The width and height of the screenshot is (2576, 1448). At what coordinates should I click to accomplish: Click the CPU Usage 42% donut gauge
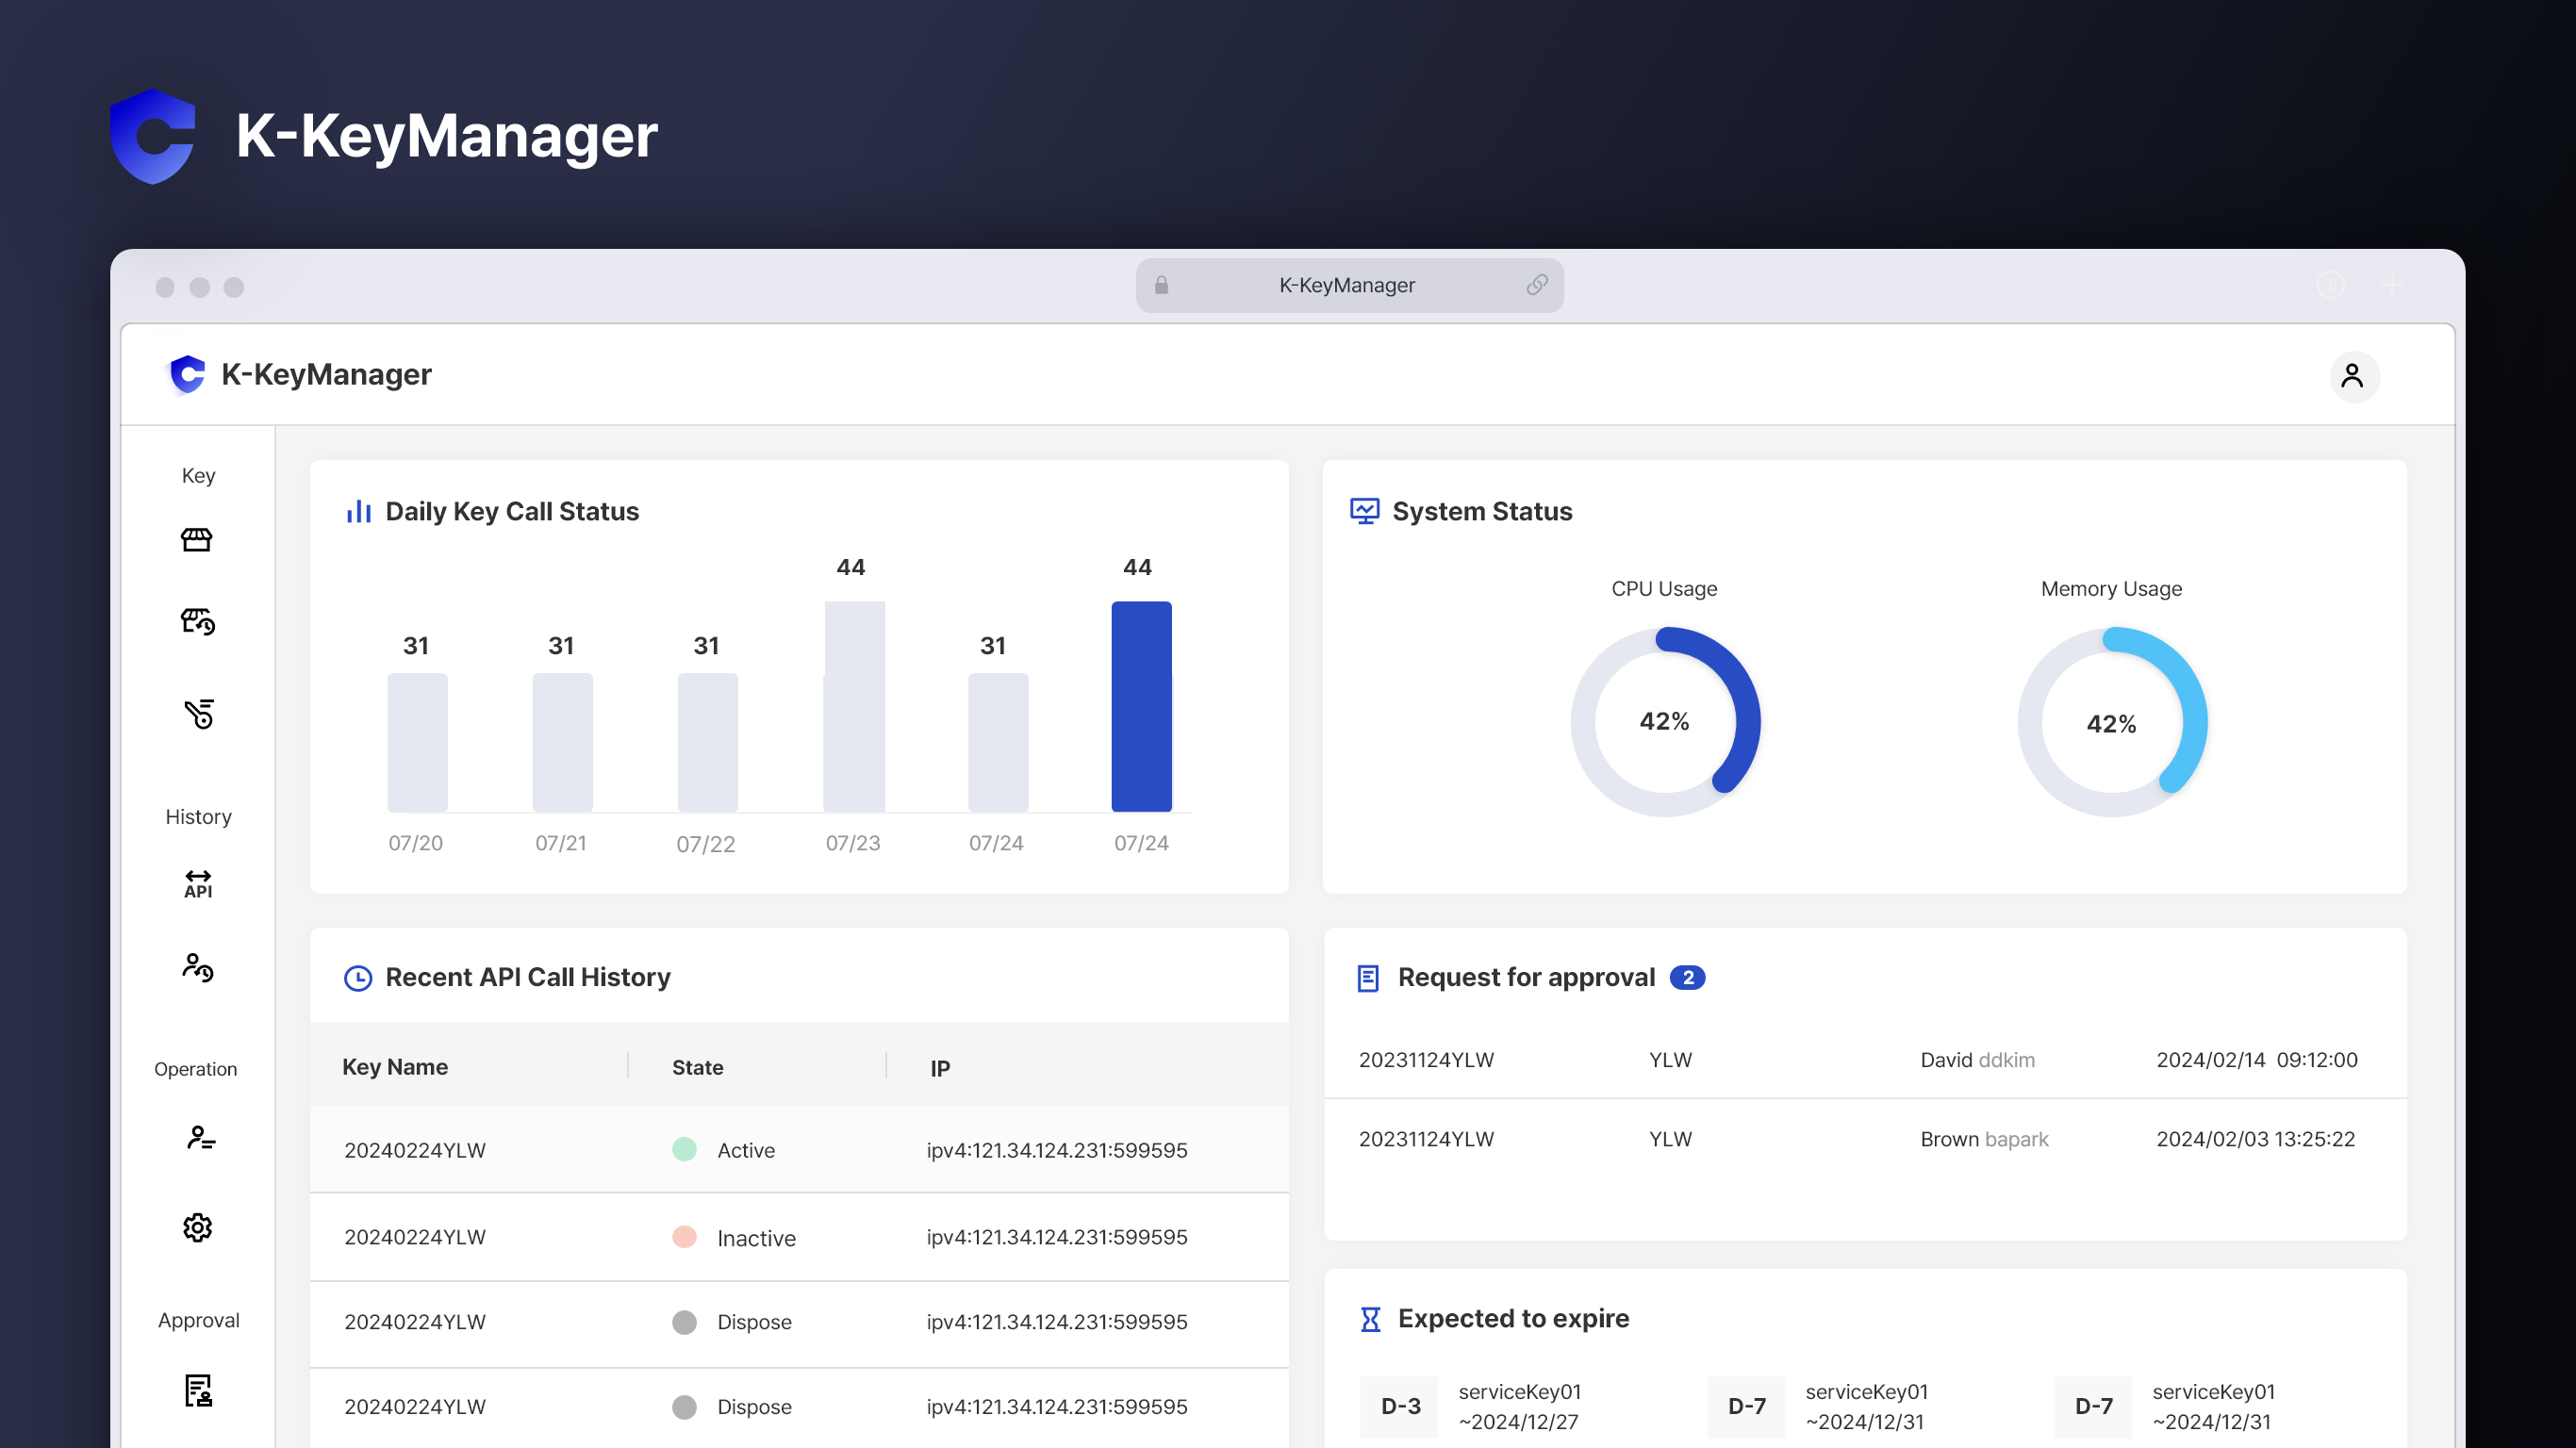point(1665,721)
